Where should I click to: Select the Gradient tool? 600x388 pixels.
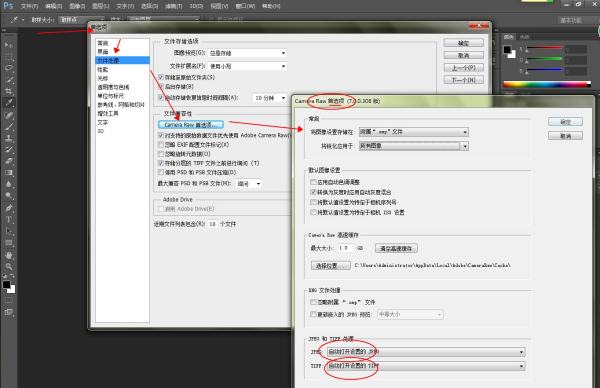point(8,173)
